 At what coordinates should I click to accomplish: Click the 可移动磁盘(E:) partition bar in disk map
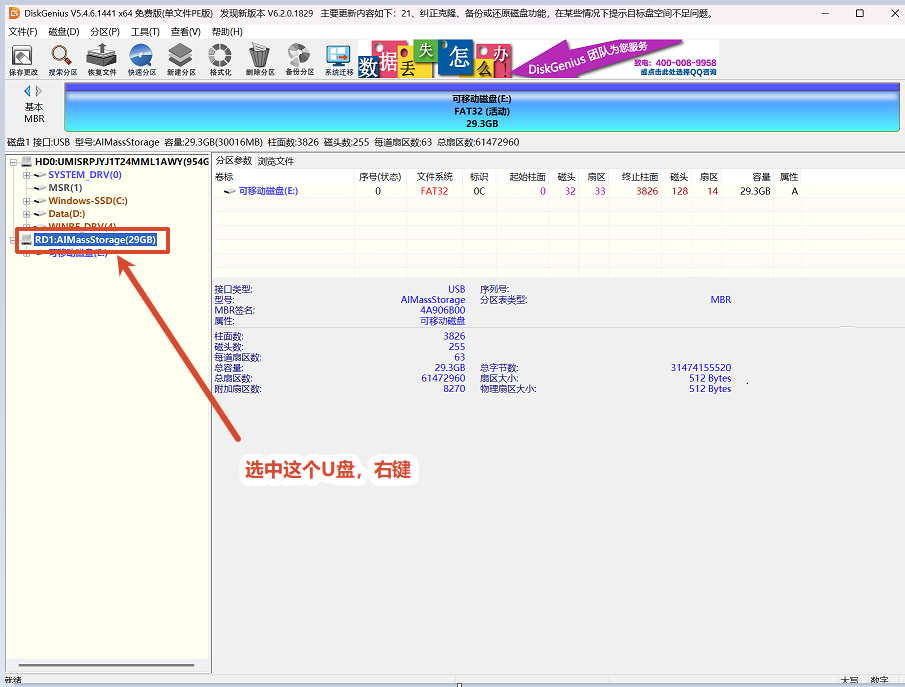click(x=482, y=107)
